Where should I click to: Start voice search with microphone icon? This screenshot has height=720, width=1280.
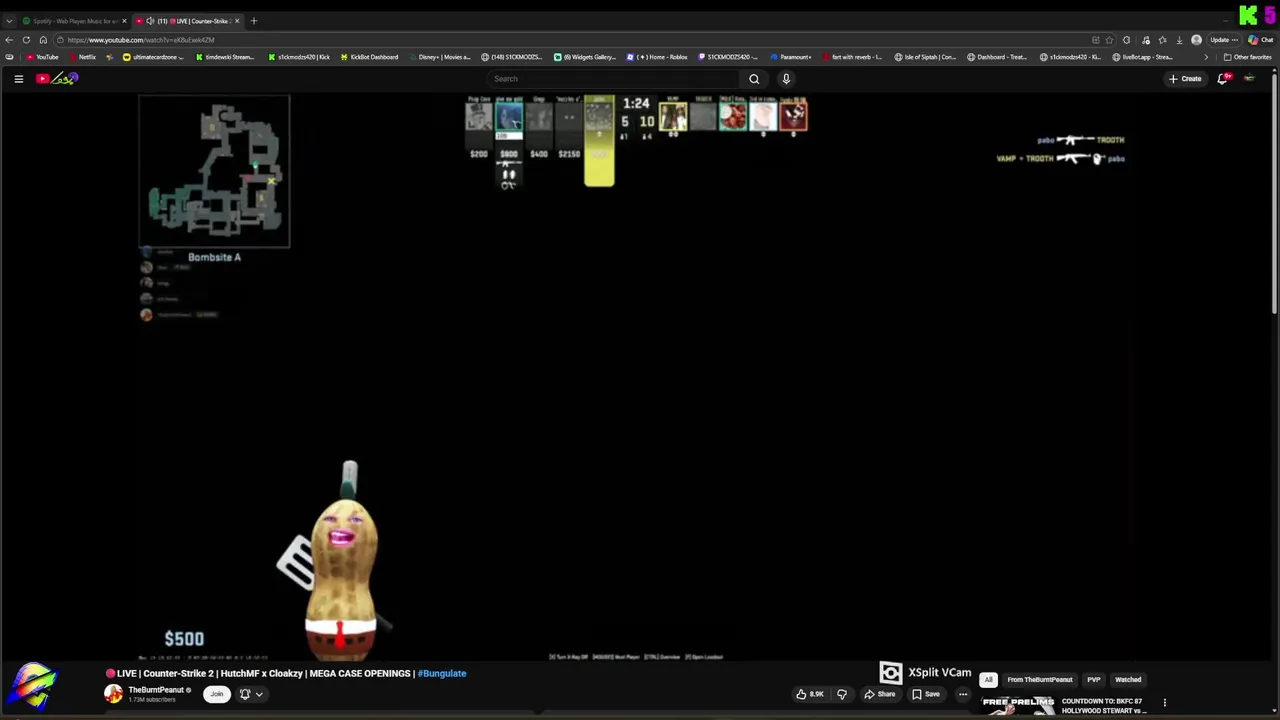(786, 79)
